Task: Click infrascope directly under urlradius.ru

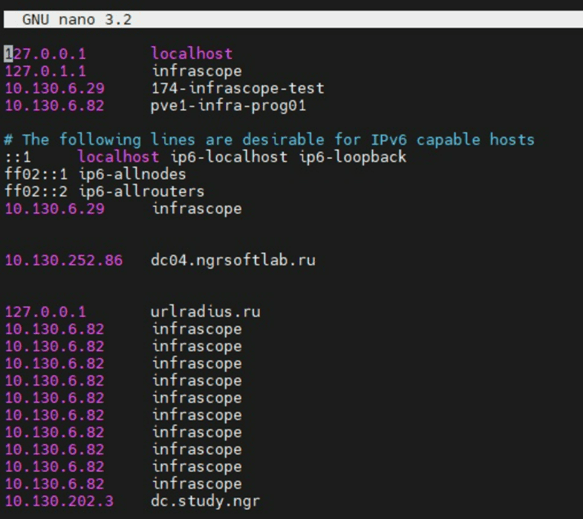Action: point(197,329)
